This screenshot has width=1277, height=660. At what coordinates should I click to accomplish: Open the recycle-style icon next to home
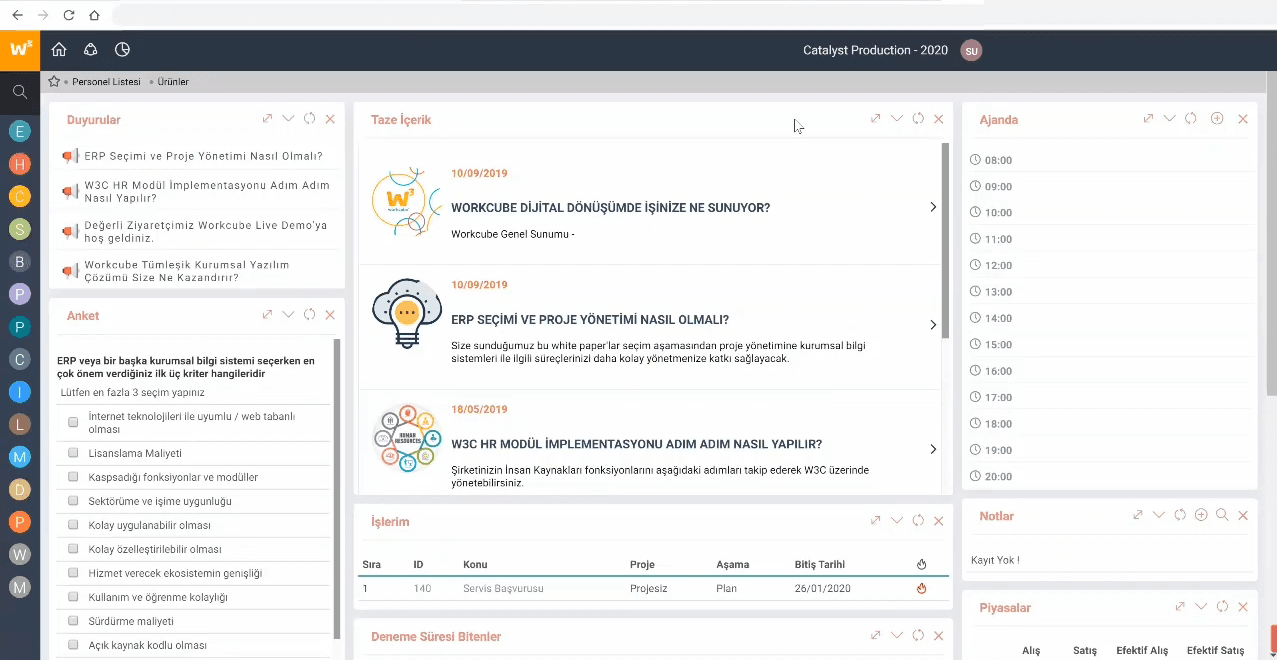click(90, 49)
